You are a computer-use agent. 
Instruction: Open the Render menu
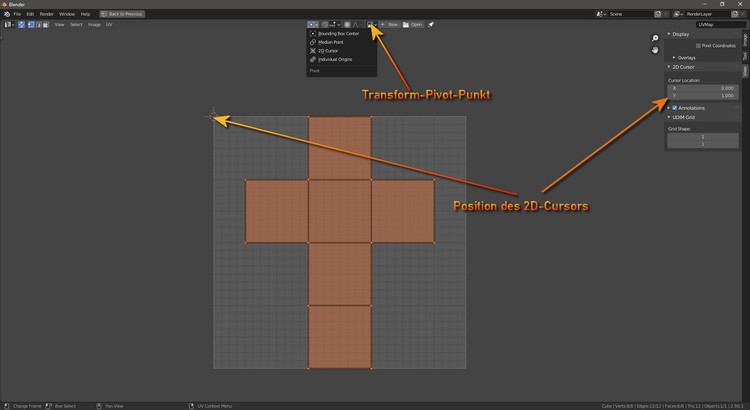click(47, 14)
